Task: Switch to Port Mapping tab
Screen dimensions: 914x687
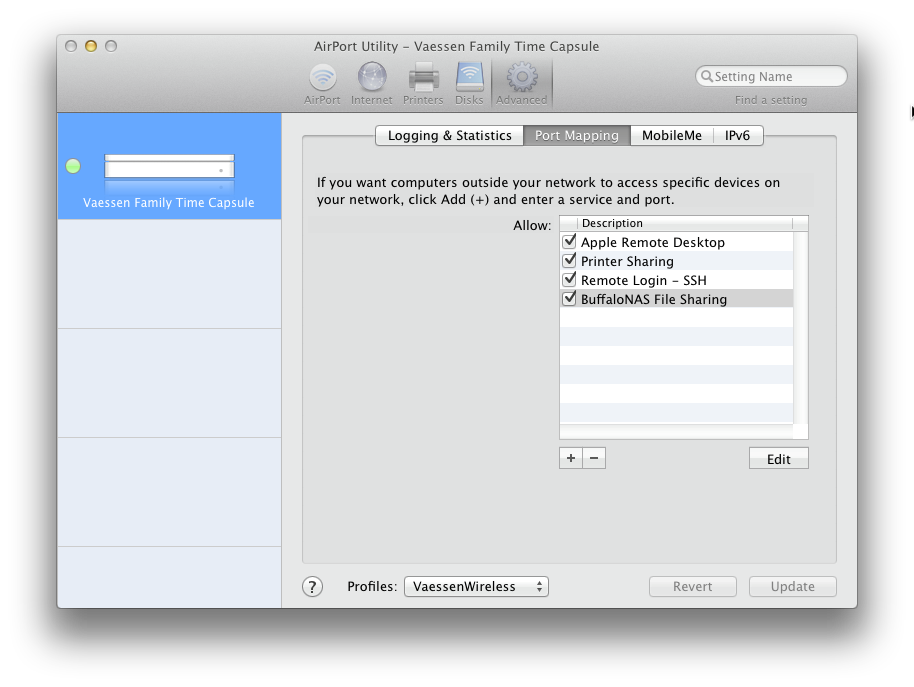Action: pyautogui.click(x=576, y=135)
